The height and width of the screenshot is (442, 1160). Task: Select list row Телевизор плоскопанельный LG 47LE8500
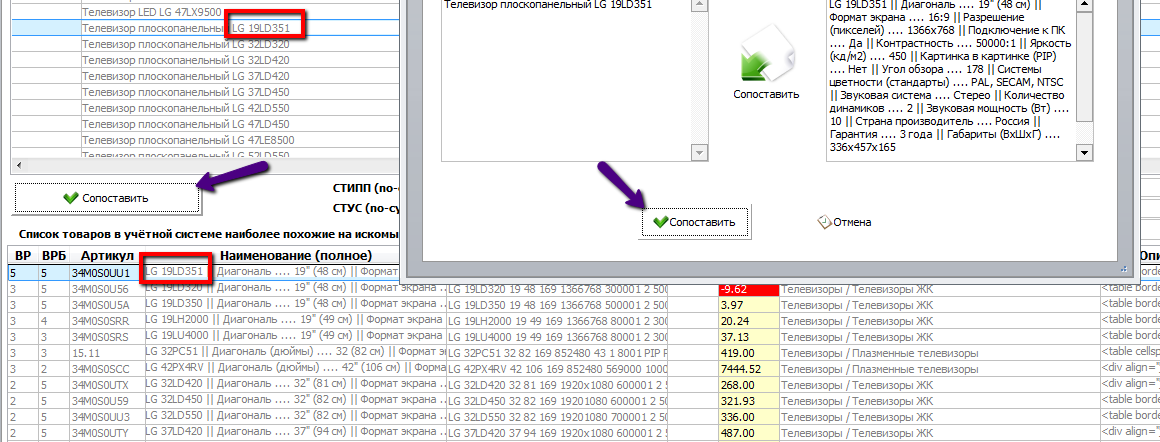coord(188,140)
